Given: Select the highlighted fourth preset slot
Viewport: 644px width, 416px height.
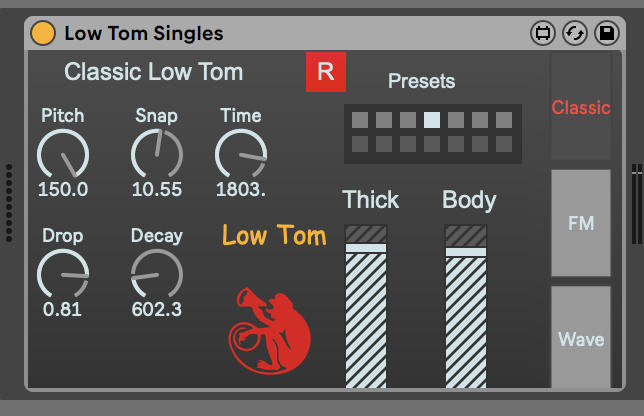Looking at the screenshot, I should coord(432,121).
